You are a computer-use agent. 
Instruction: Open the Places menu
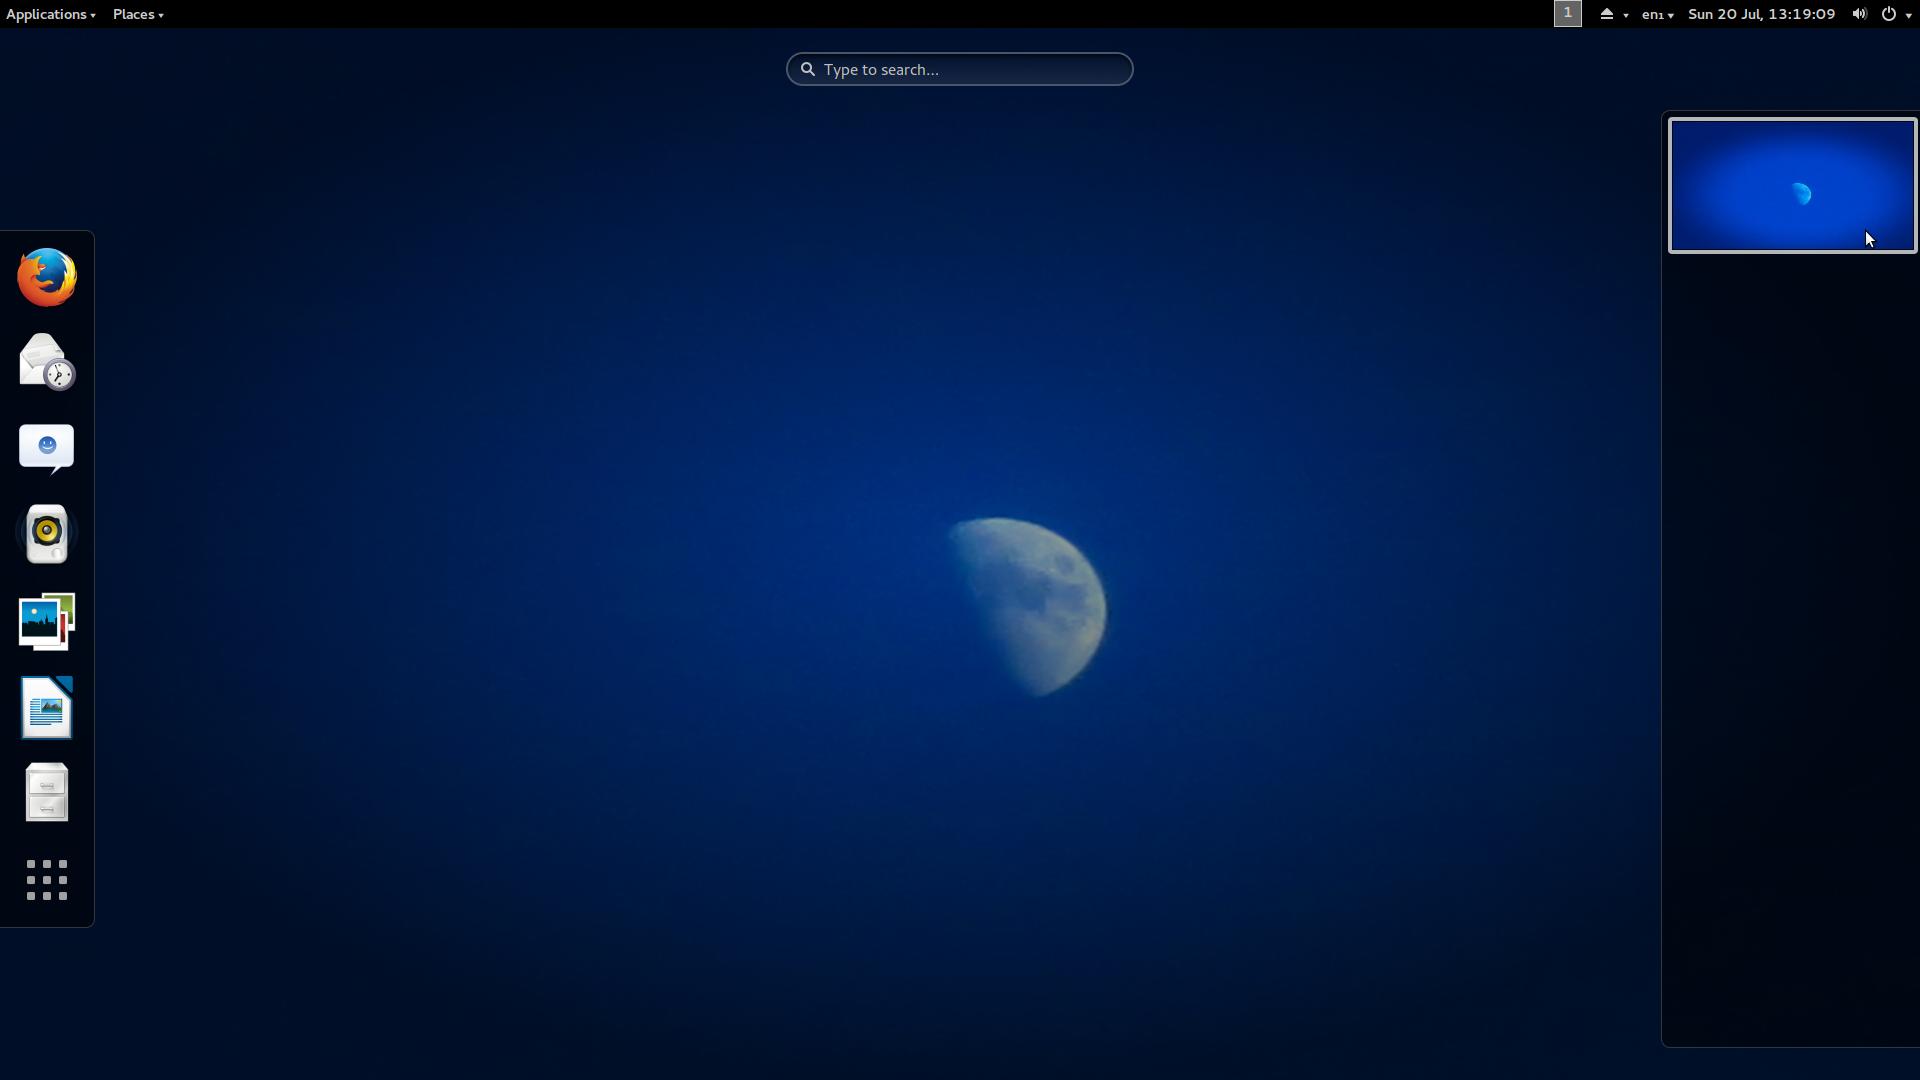(x=138, y=14)
